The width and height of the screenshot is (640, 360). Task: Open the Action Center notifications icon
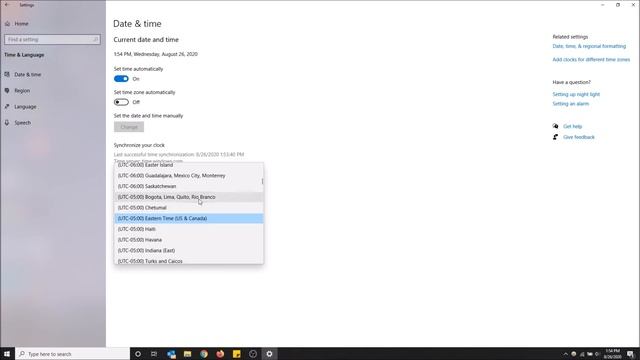click(631, 354)
